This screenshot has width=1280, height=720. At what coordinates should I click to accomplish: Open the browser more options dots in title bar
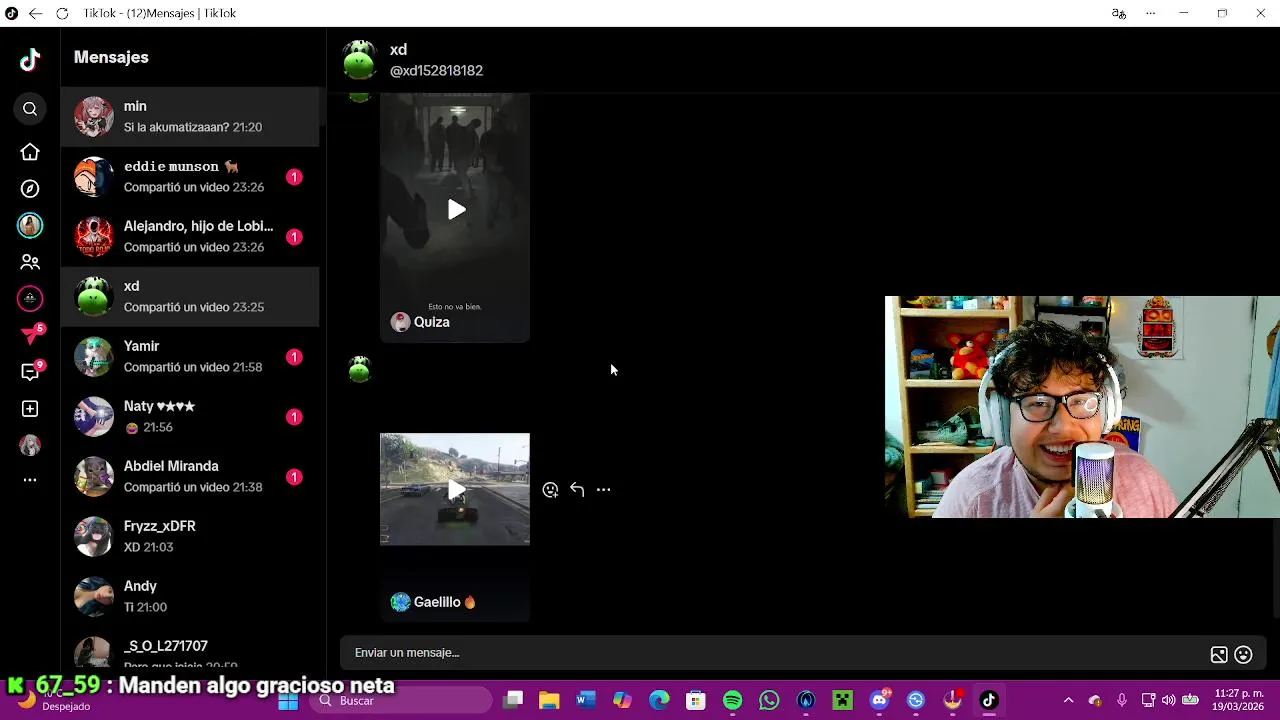coord(1151,13)
